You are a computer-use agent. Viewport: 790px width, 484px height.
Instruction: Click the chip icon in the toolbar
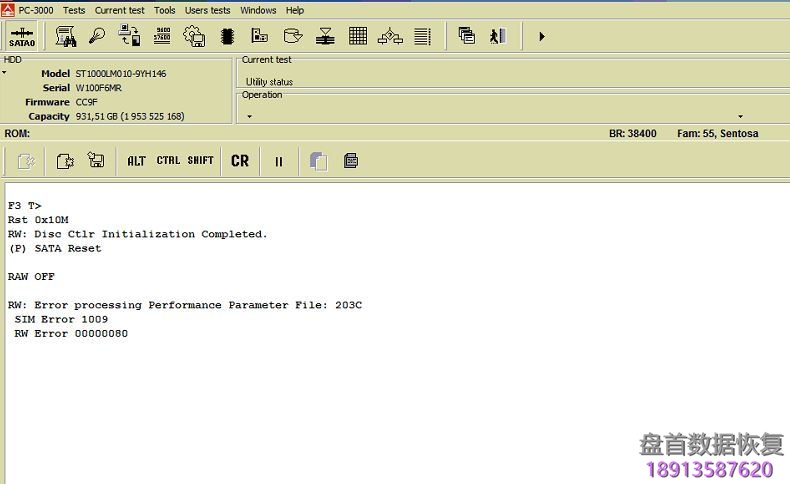227,37
